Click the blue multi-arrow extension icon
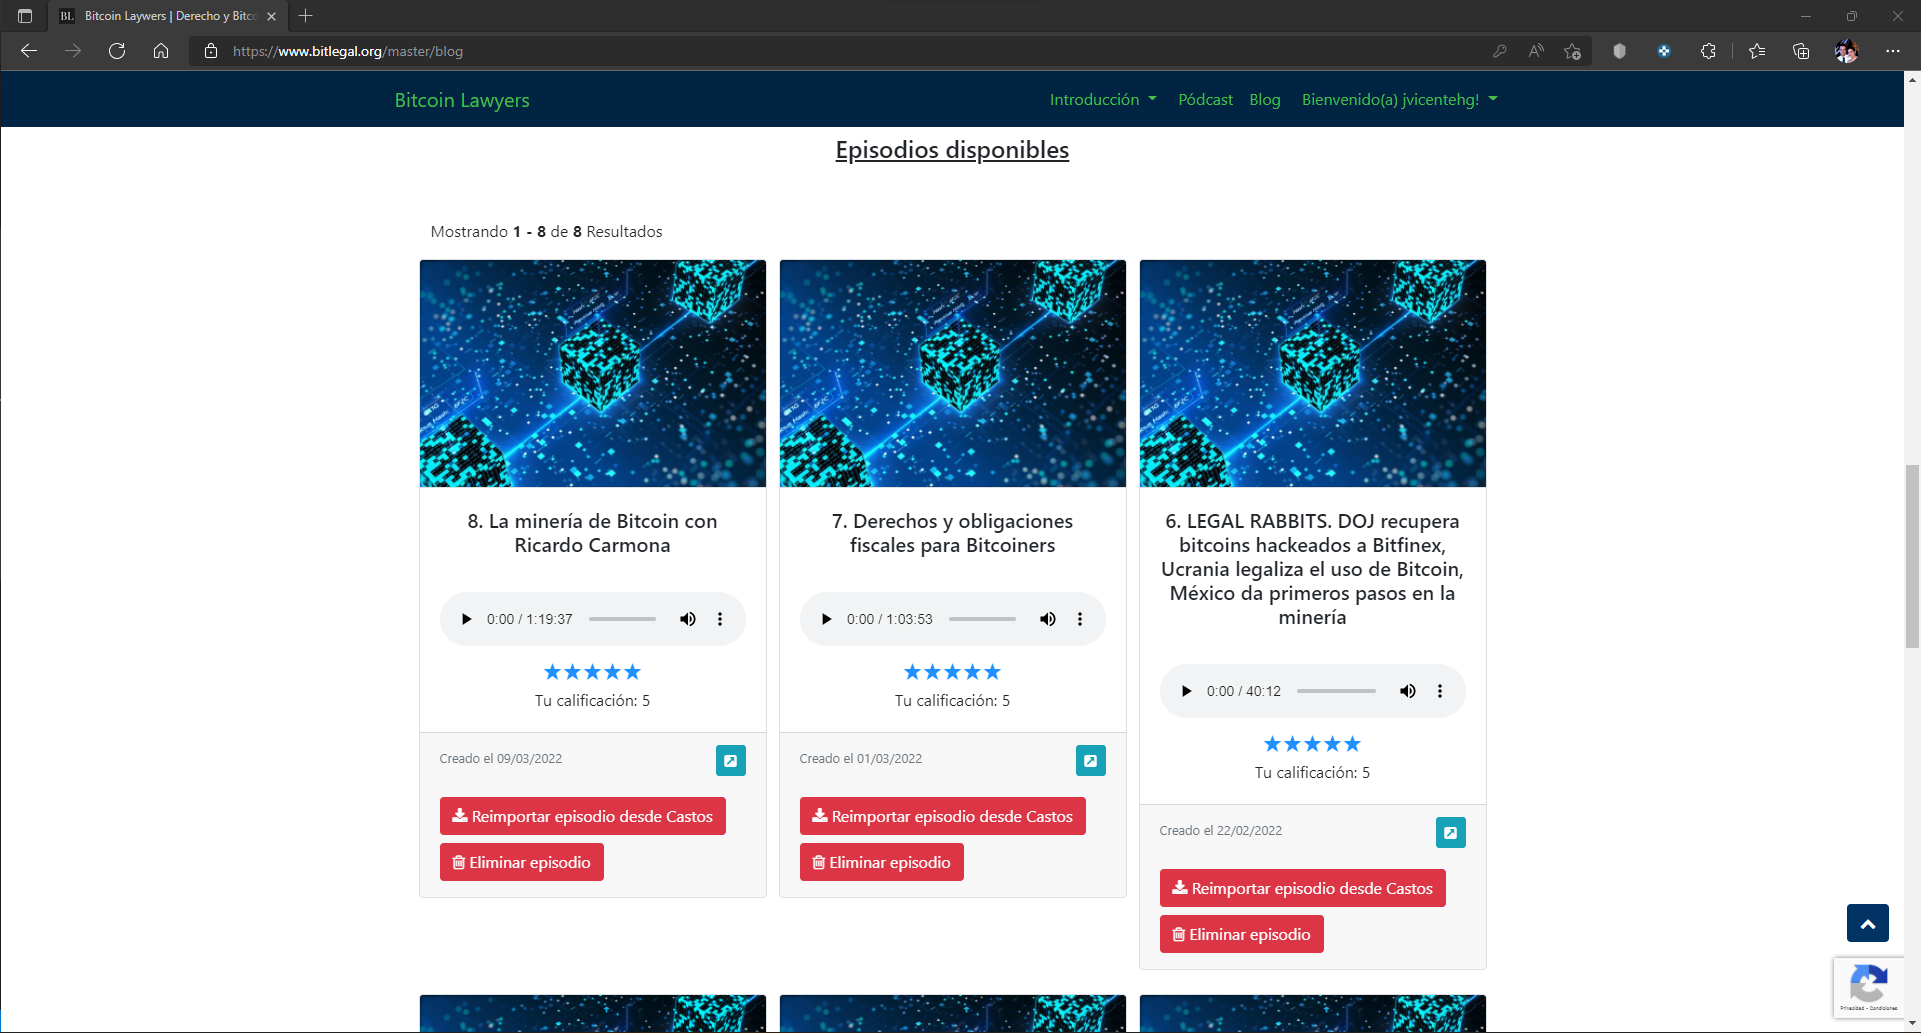The width and height of the screenshot is (1921, 1033). pos(1664,51)
